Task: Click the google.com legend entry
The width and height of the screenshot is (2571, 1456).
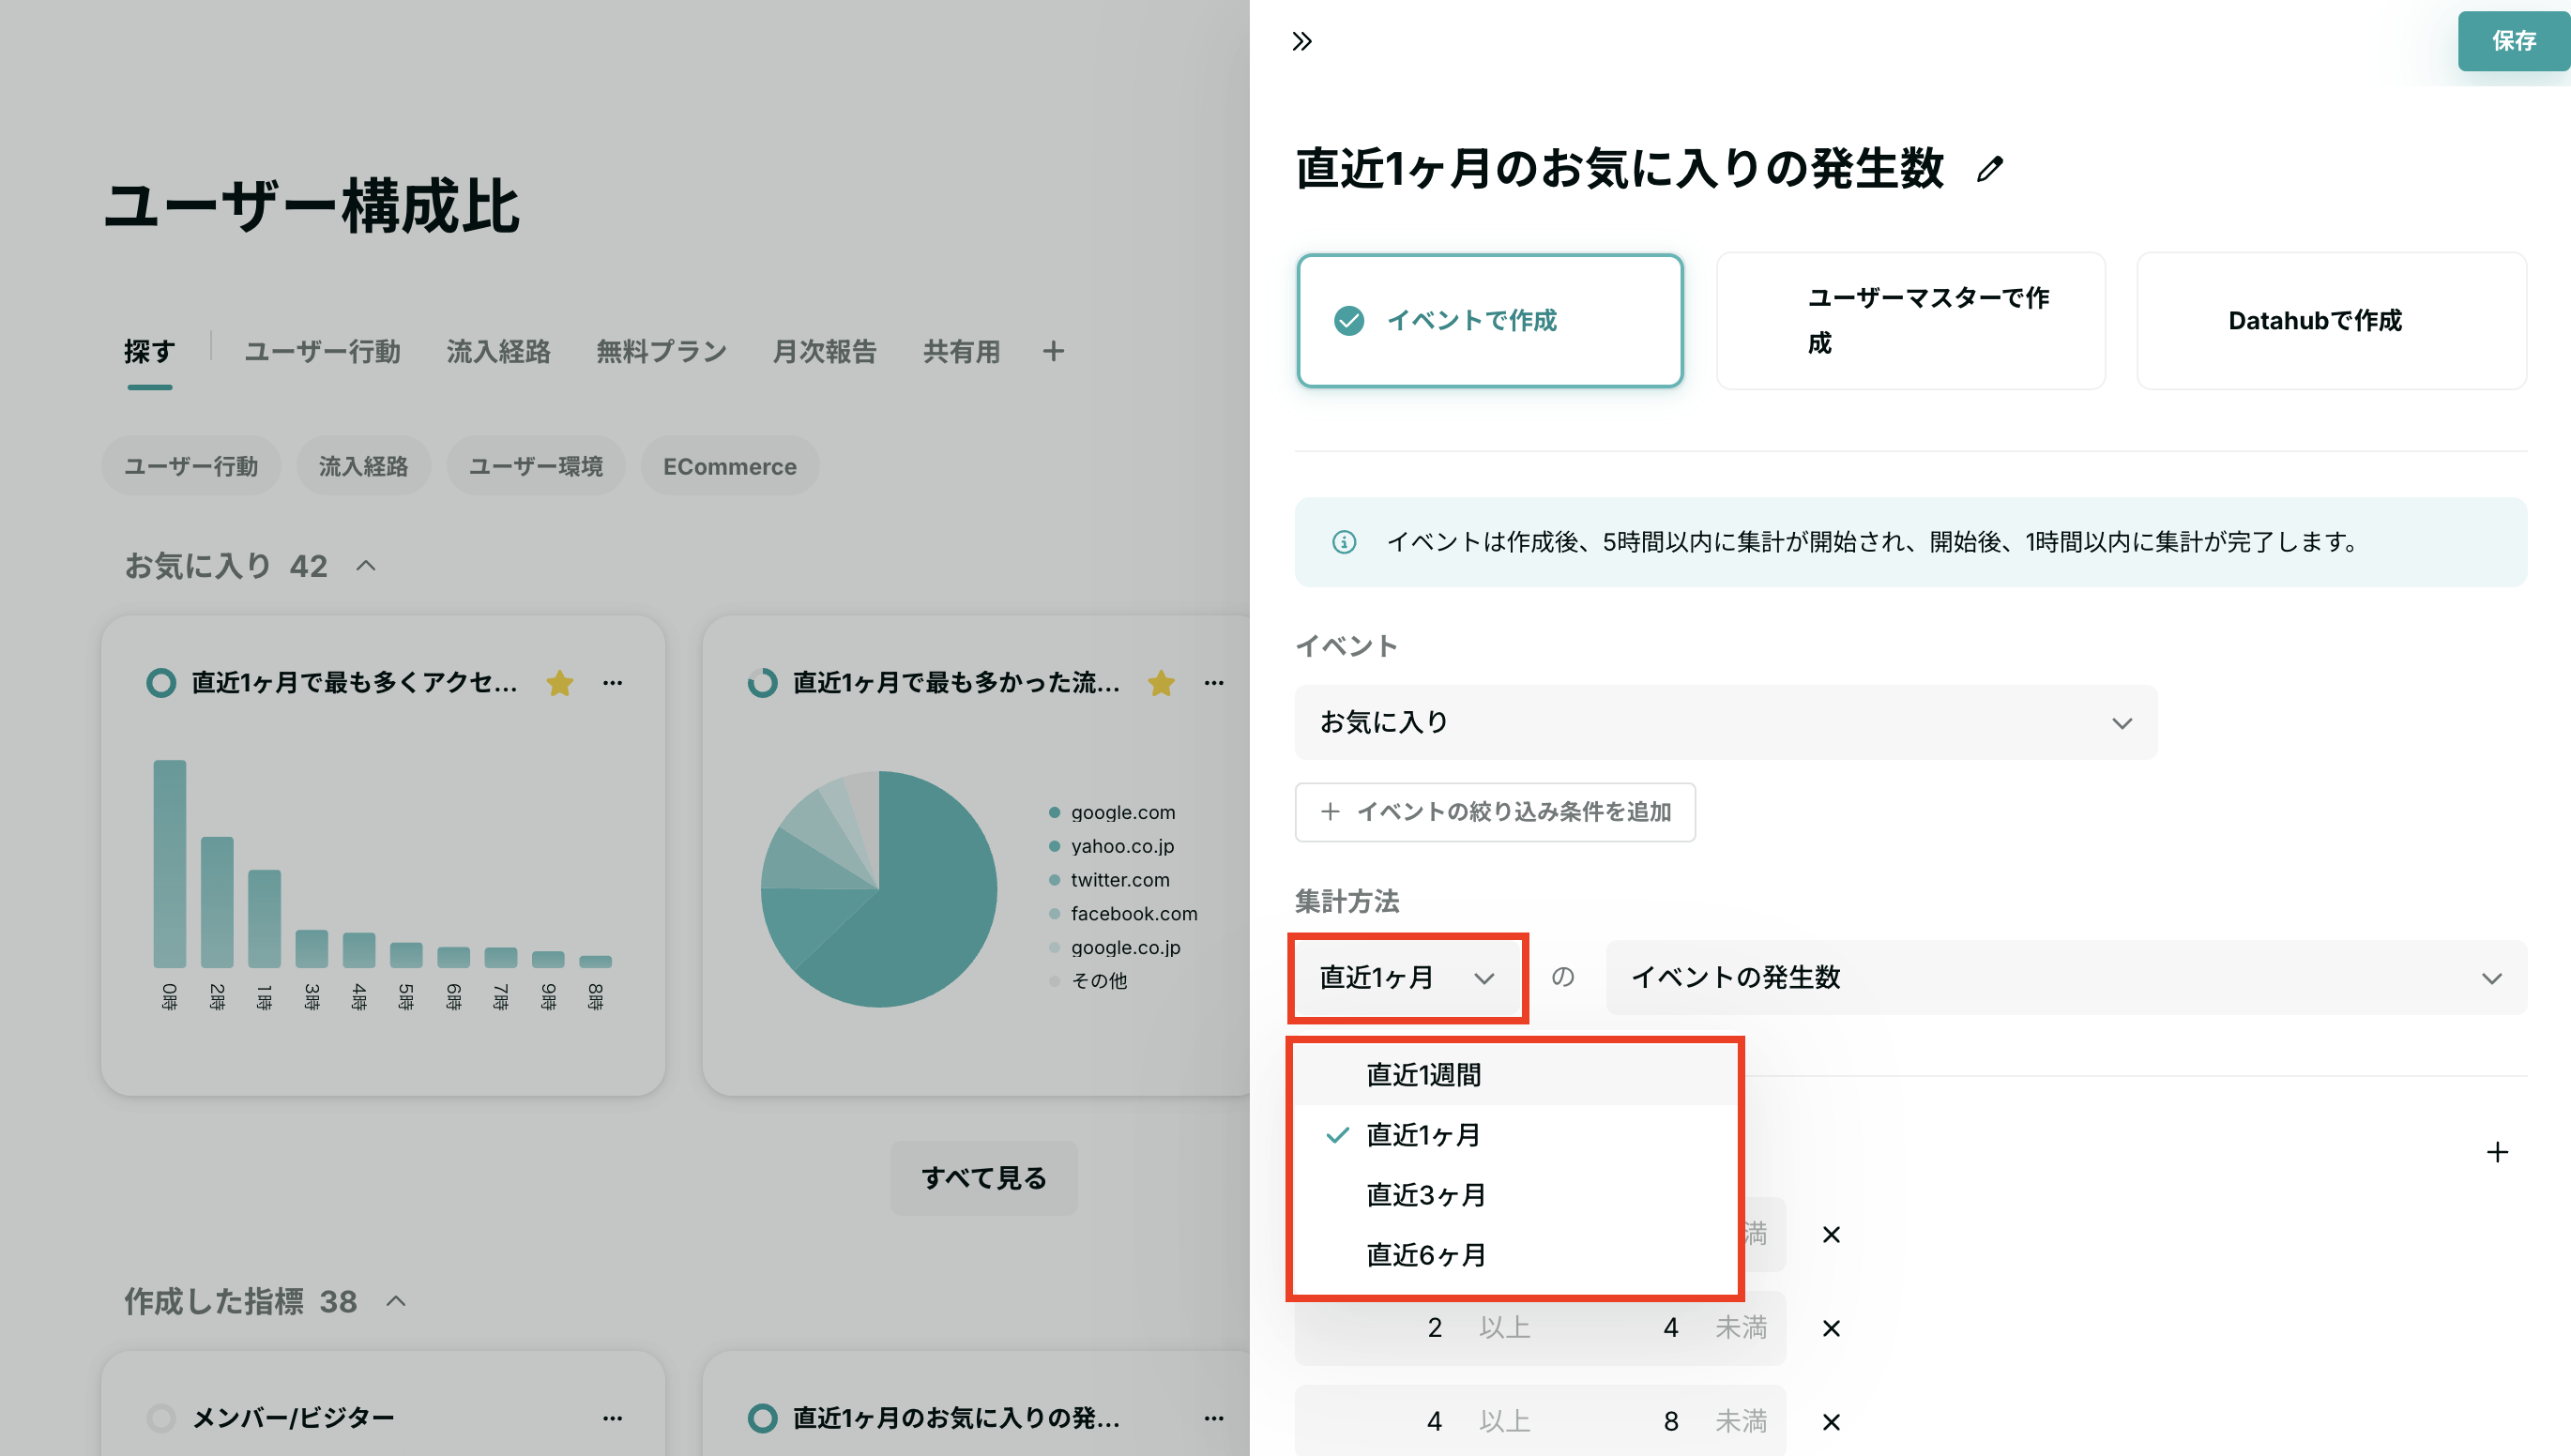Action: pyautogui.click(x=1112, y=813)
